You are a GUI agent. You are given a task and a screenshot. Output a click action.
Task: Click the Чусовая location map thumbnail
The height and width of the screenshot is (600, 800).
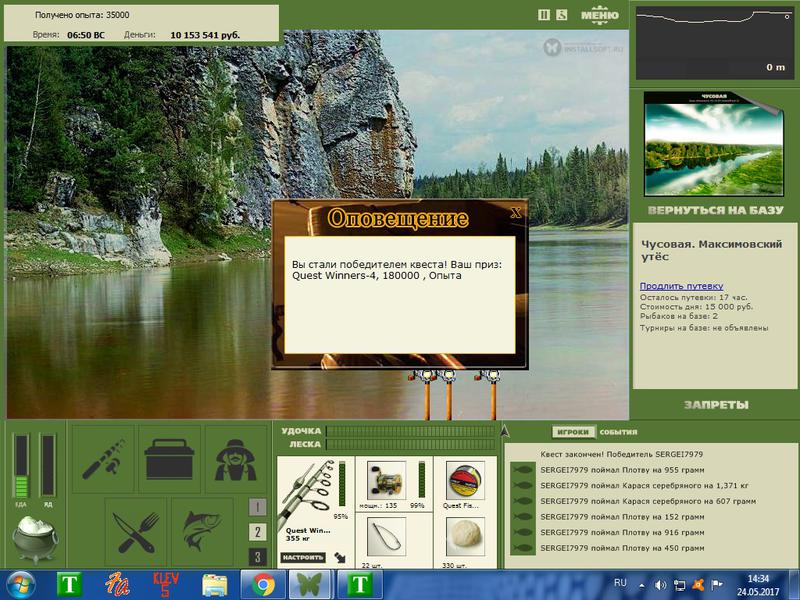coord(714,144)
